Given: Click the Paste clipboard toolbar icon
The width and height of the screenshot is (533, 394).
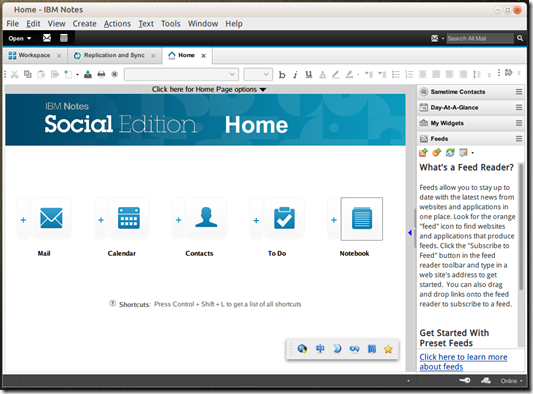Looking at the screenshot, I should tap(41, 74).
